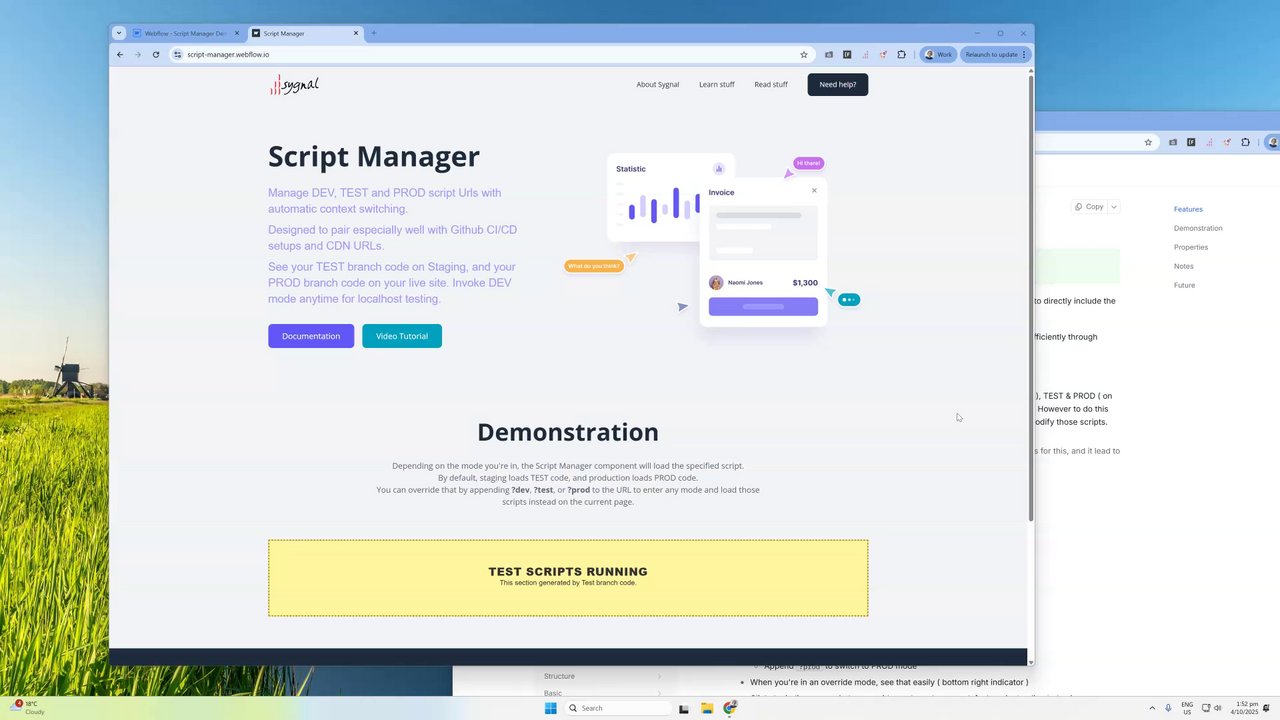Select Future in background window outline
1280x720 pixels.
coord(1184,285)
